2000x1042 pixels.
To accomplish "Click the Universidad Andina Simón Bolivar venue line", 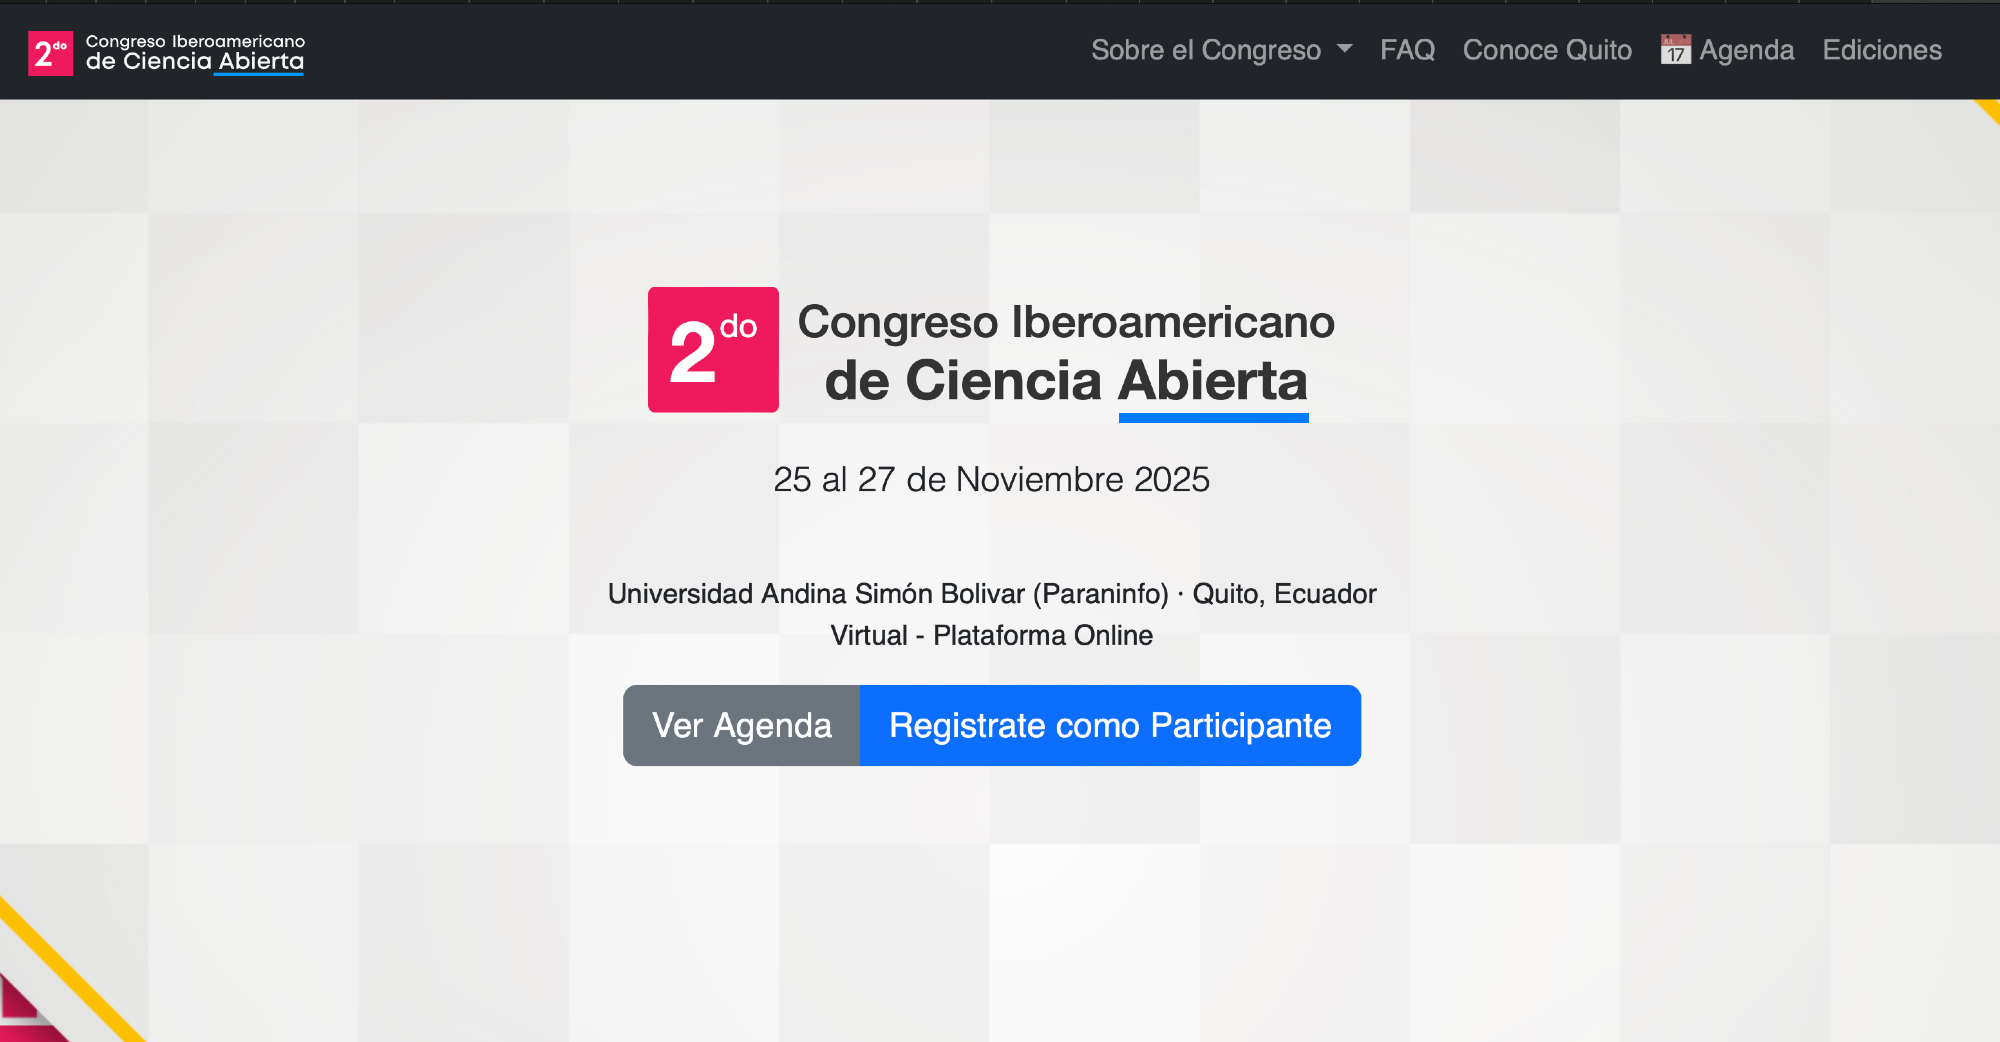I will pos(991,594).
